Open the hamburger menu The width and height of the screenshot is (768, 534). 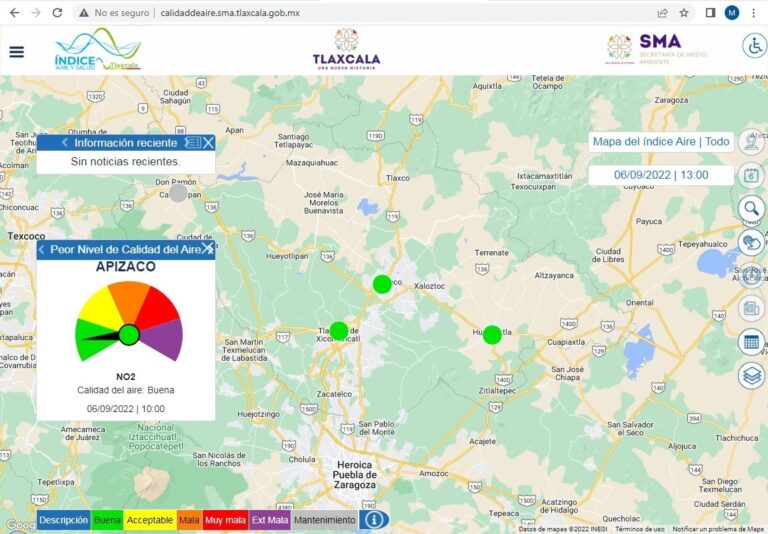point(17,52)
